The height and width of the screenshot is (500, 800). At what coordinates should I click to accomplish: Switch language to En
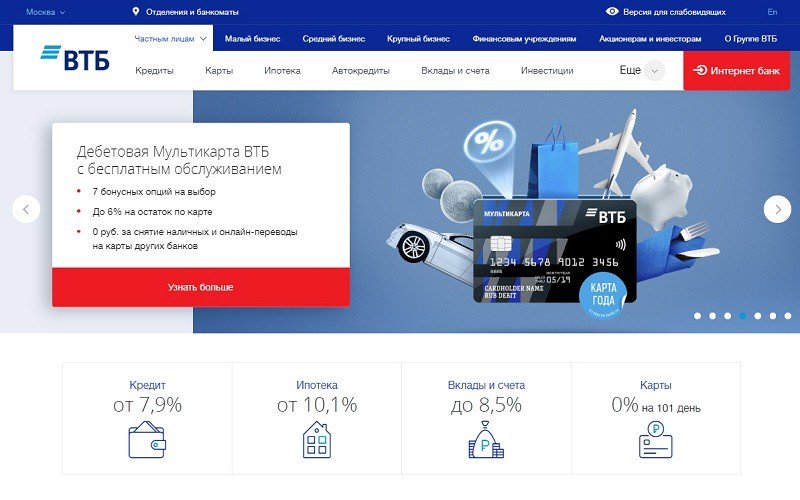tap(772, 12)
